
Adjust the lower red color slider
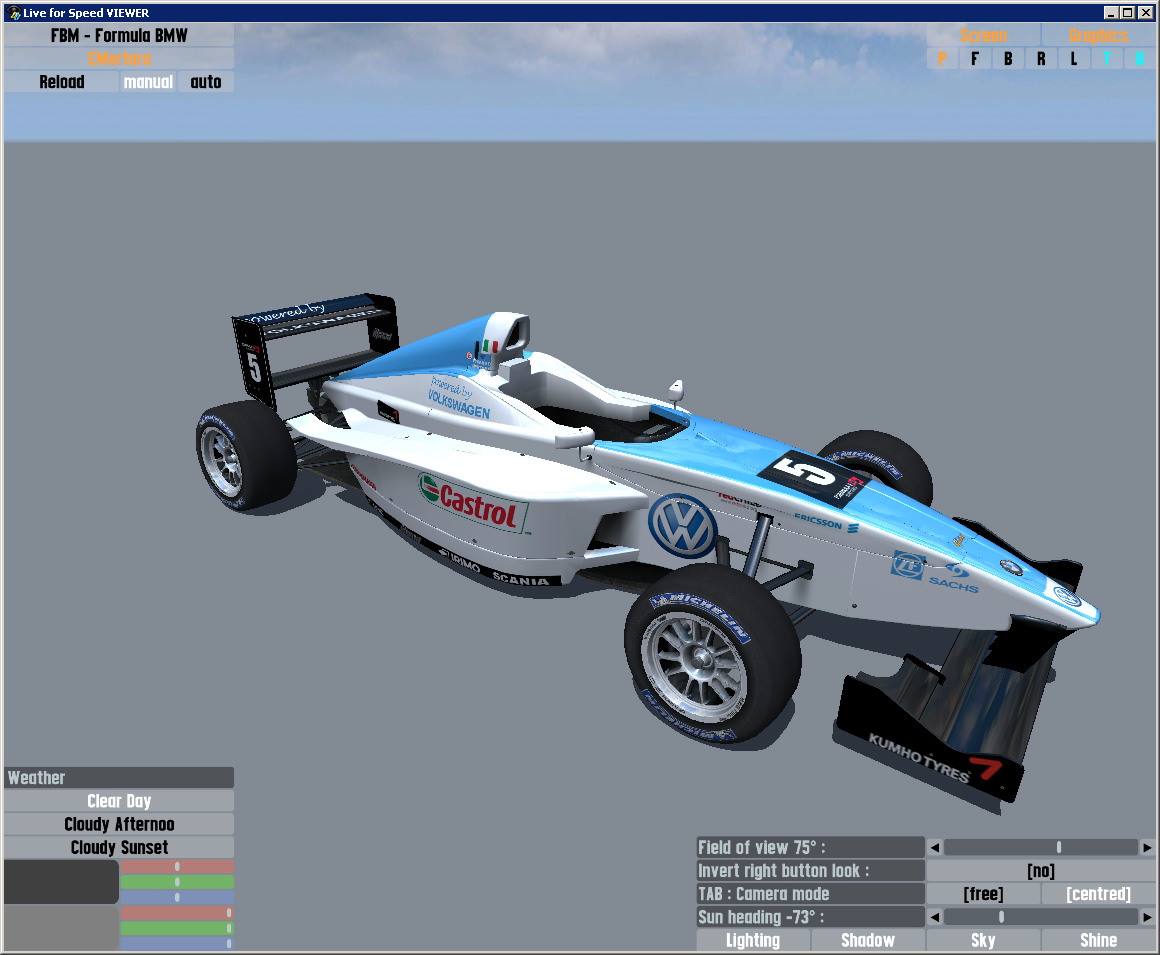(x=177, y=913)
